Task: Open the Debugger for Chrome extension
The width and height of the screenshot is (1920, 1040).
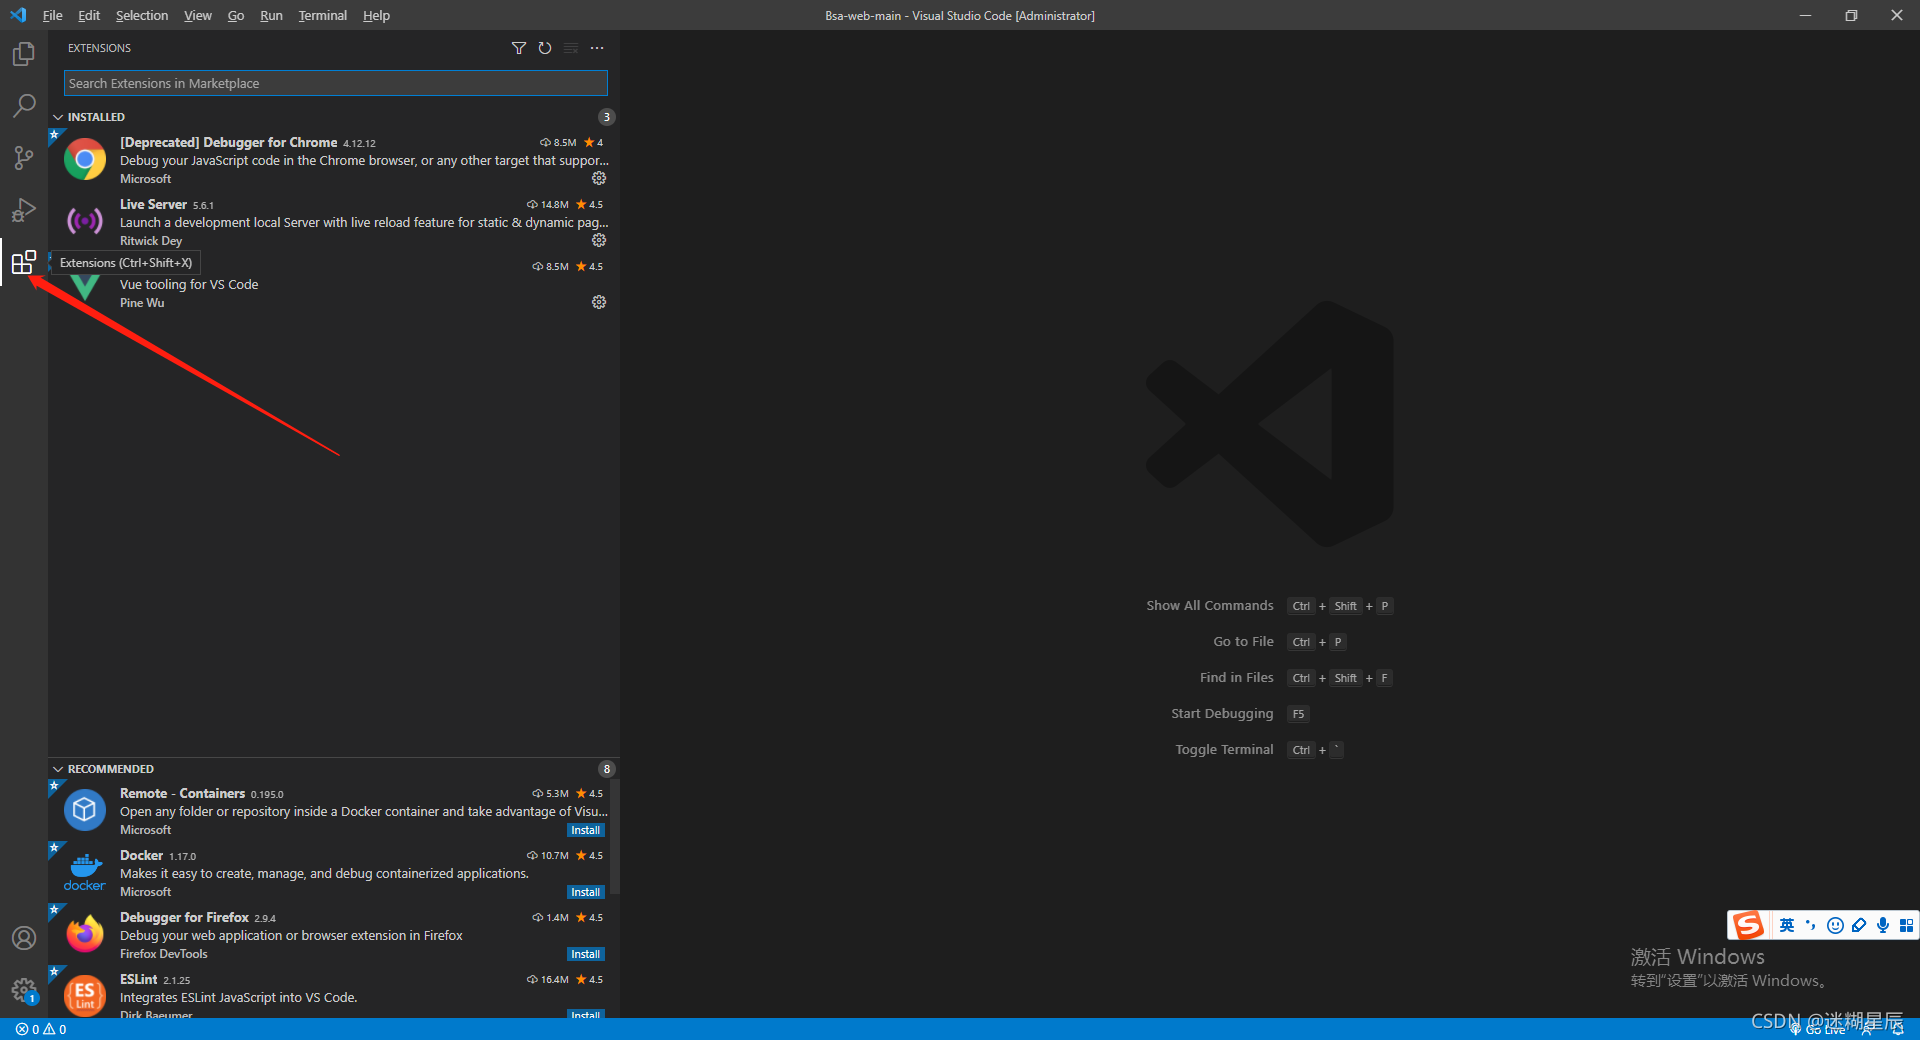Action: (334, 160)
